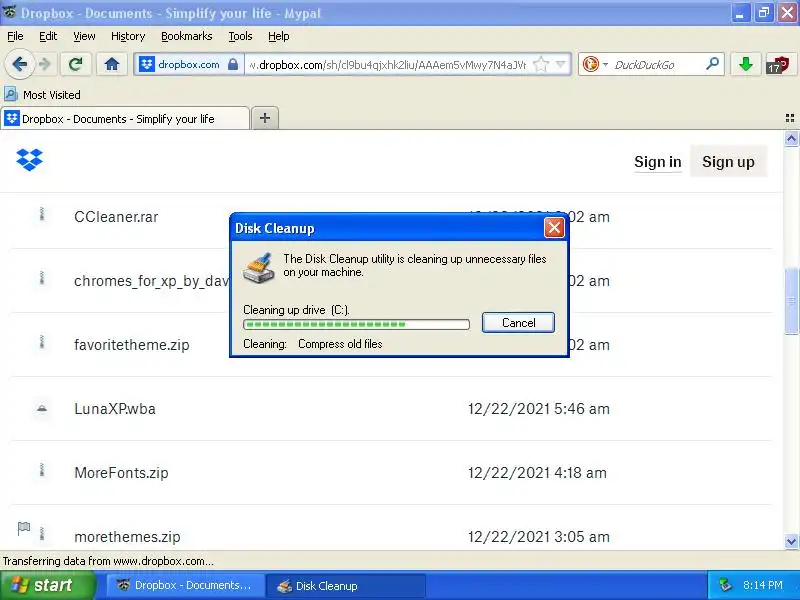Image resolution: width=800 pixels, height=600 pixels.
Task: Open morethemes.zip file
Action: [128, 537]
